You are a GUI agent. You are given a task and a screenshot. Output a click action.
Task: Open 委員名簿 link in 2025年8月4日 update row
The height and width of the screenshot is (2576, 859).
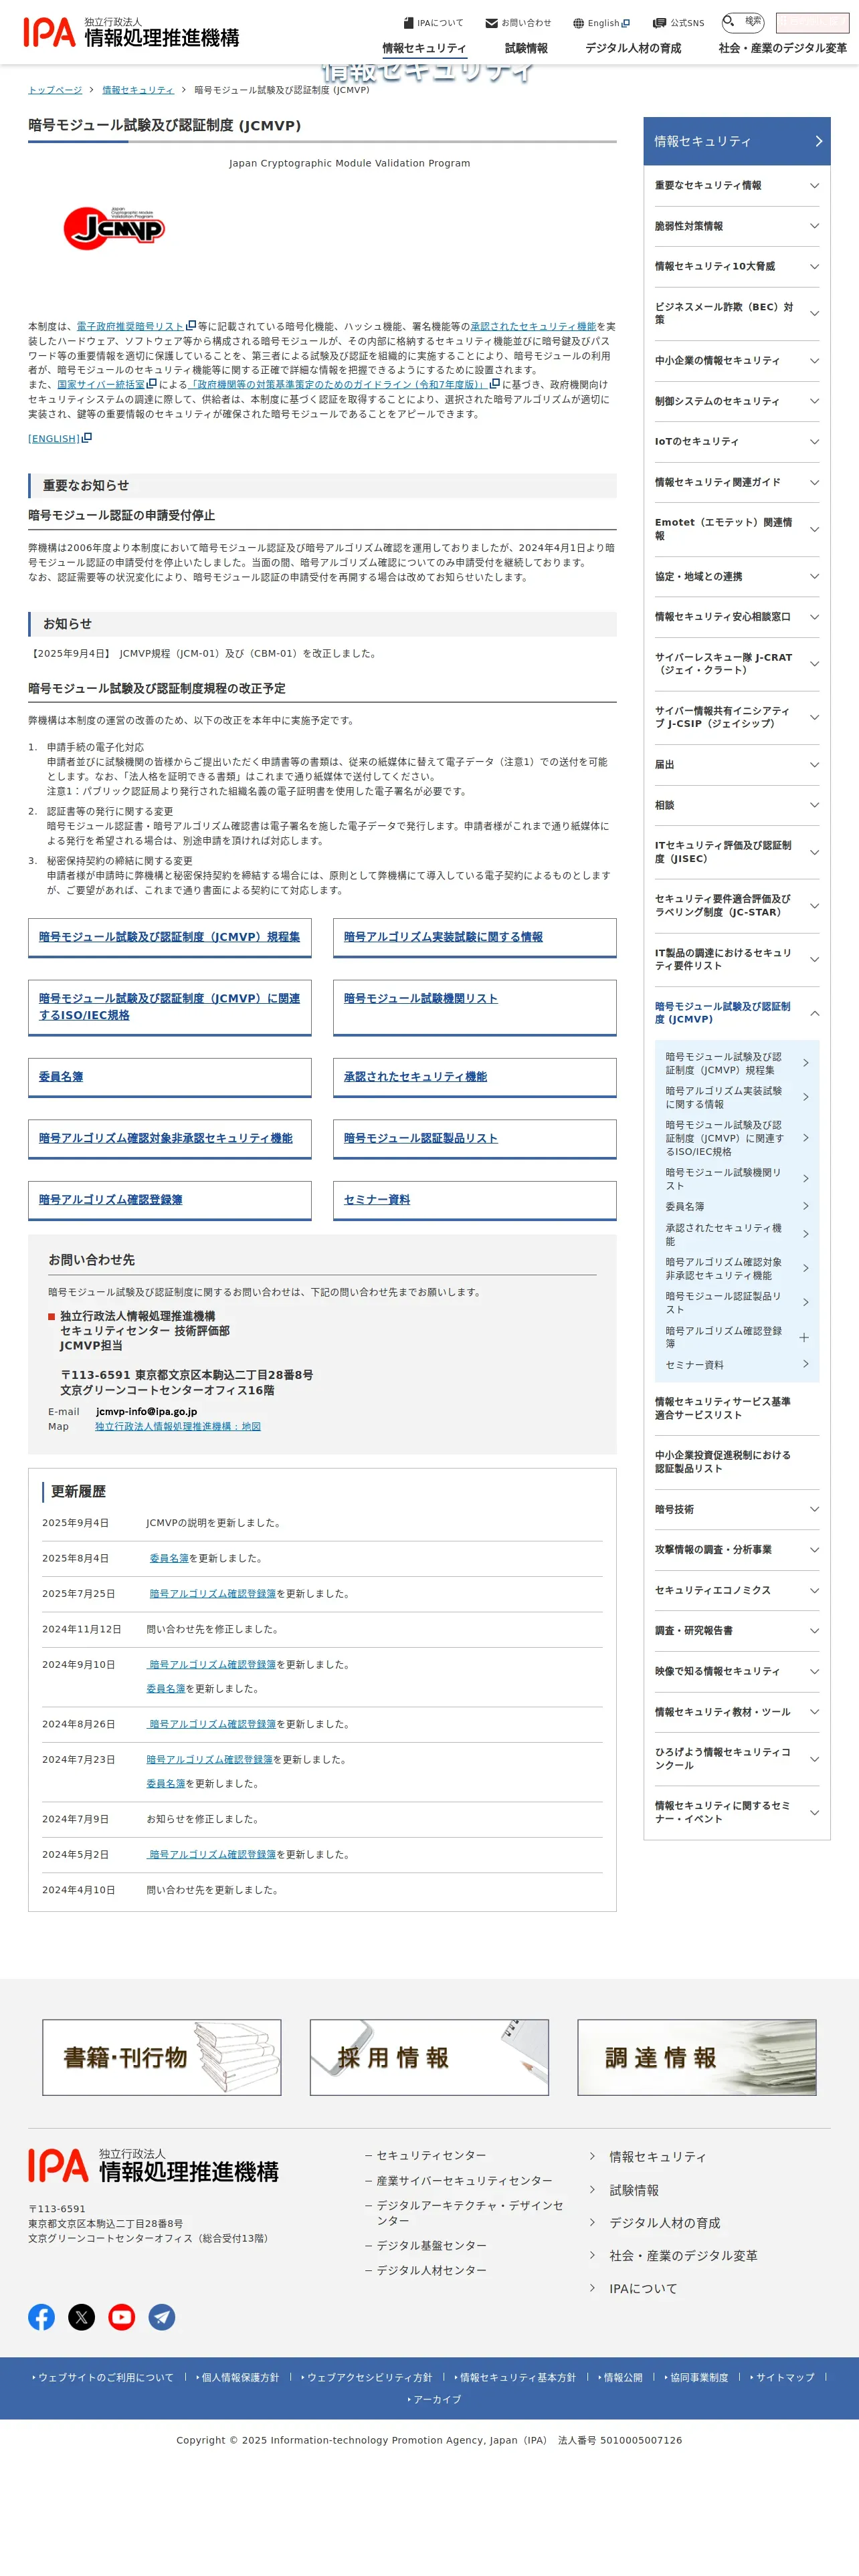(169, 1558)
